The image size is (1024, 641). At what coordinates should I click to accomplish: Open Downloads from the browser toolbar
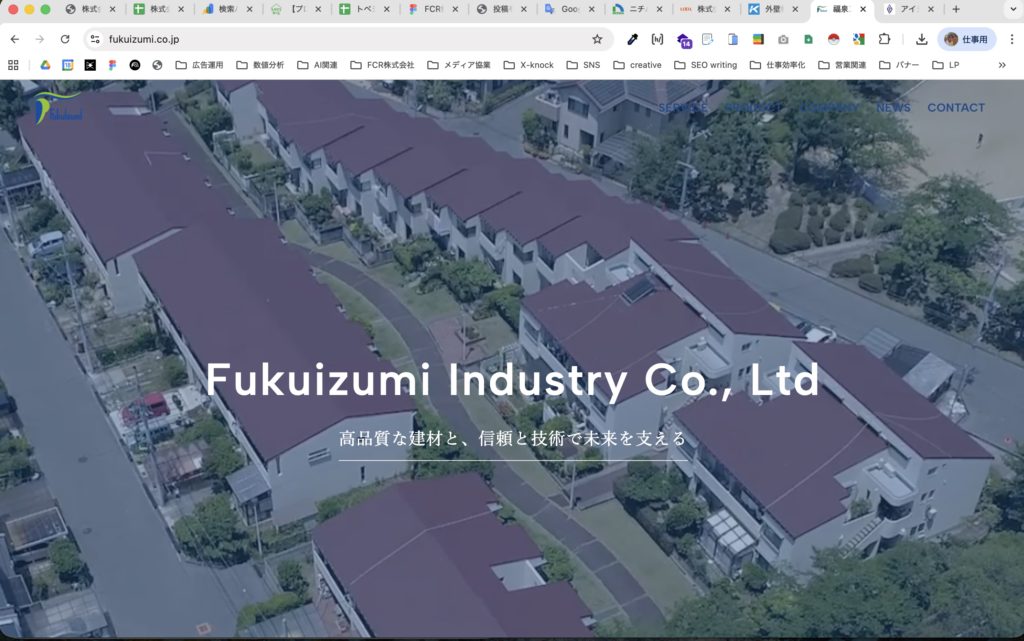[922, 39]
